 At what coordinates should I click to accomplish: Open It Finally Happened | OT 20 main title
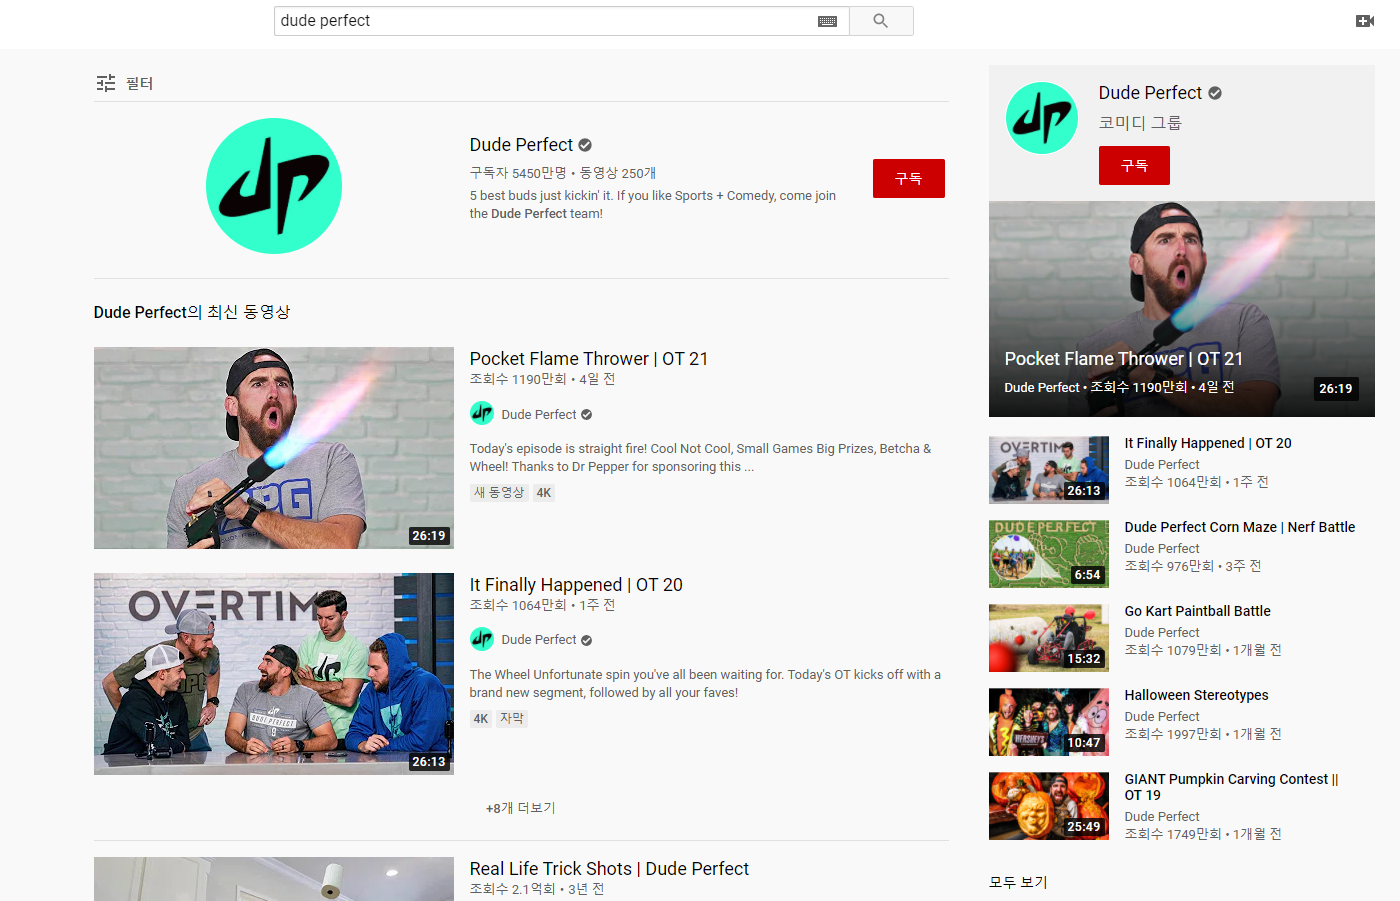pos(576,585)
